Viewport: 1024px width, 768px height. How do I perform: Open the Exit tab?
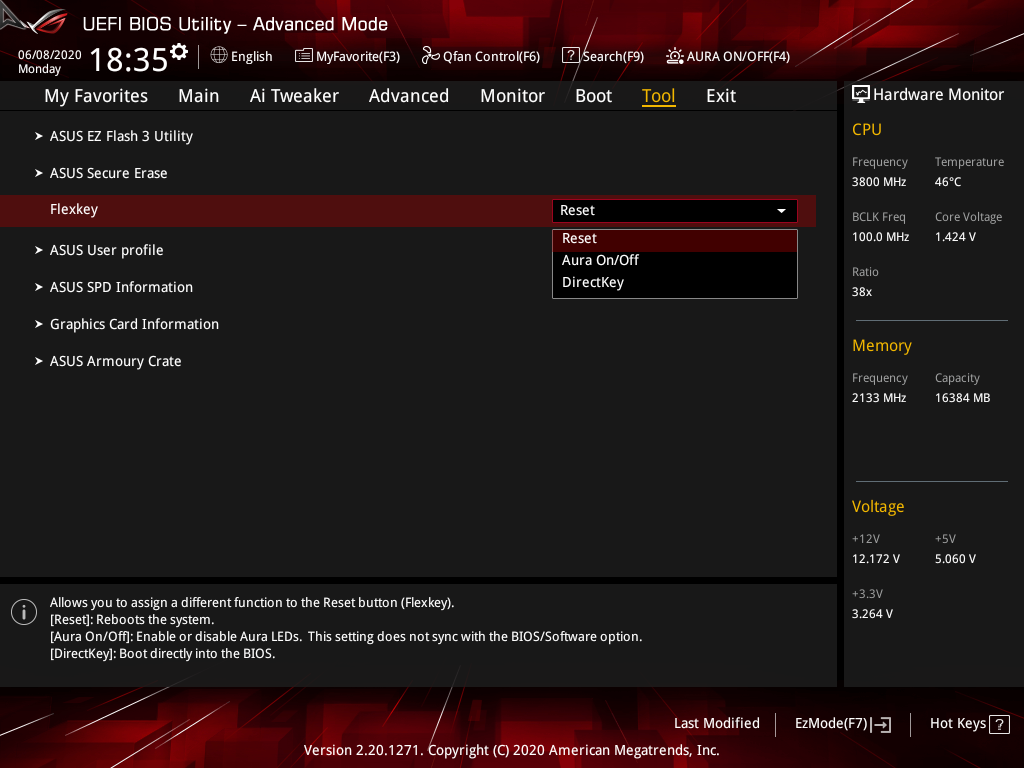[721, 96]
